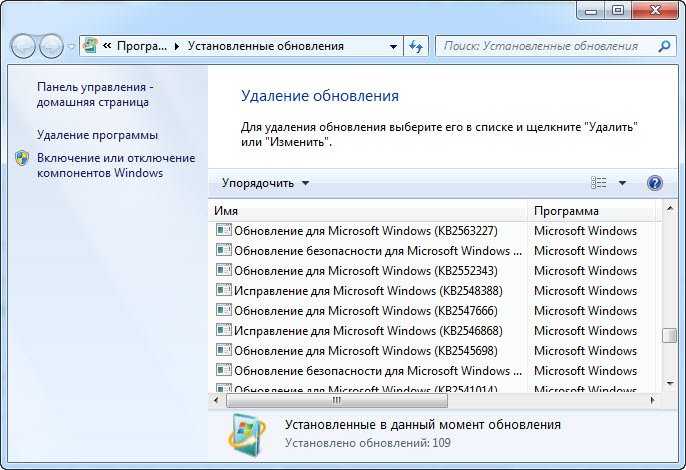Maximize the Installed Updates window
Screen dimensions: 686x470
coord(618,11)
